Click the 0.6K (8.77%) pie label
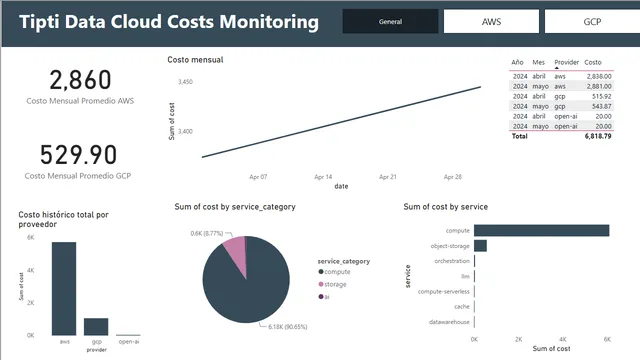This screenshot has width=640, height=360. coord(207,233)
